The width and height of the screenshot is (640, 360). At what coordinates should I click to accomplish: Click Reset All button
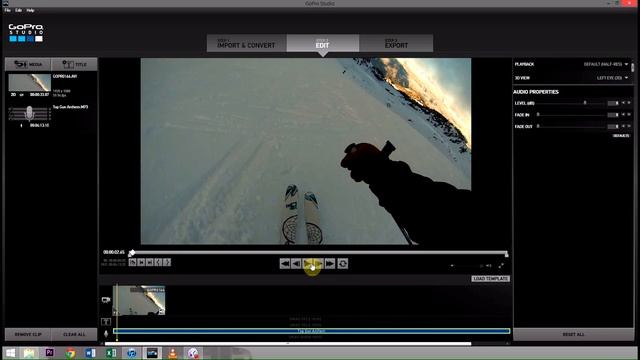573,334
